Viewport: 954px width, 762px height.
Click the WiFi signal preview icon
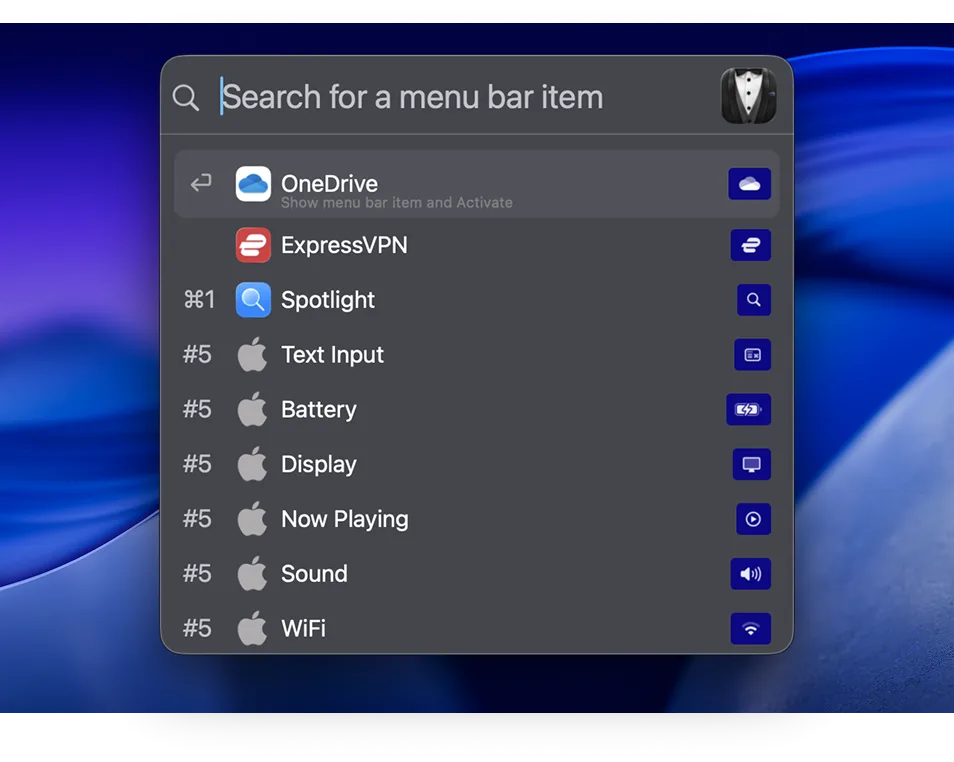pos(751,629)
